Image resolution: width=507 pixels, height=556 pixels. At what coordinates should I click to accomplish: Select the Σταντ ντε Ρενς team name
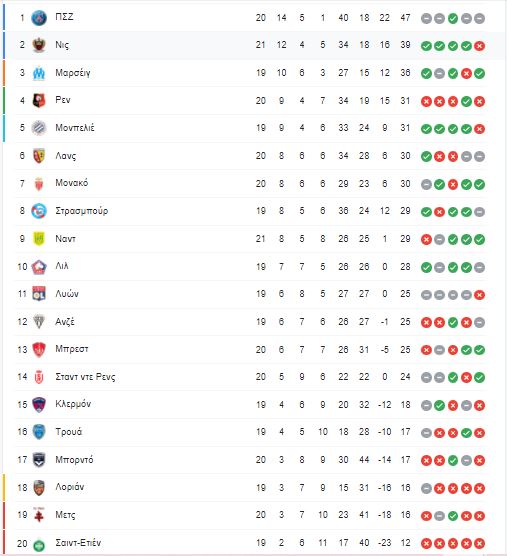(85, 377)
